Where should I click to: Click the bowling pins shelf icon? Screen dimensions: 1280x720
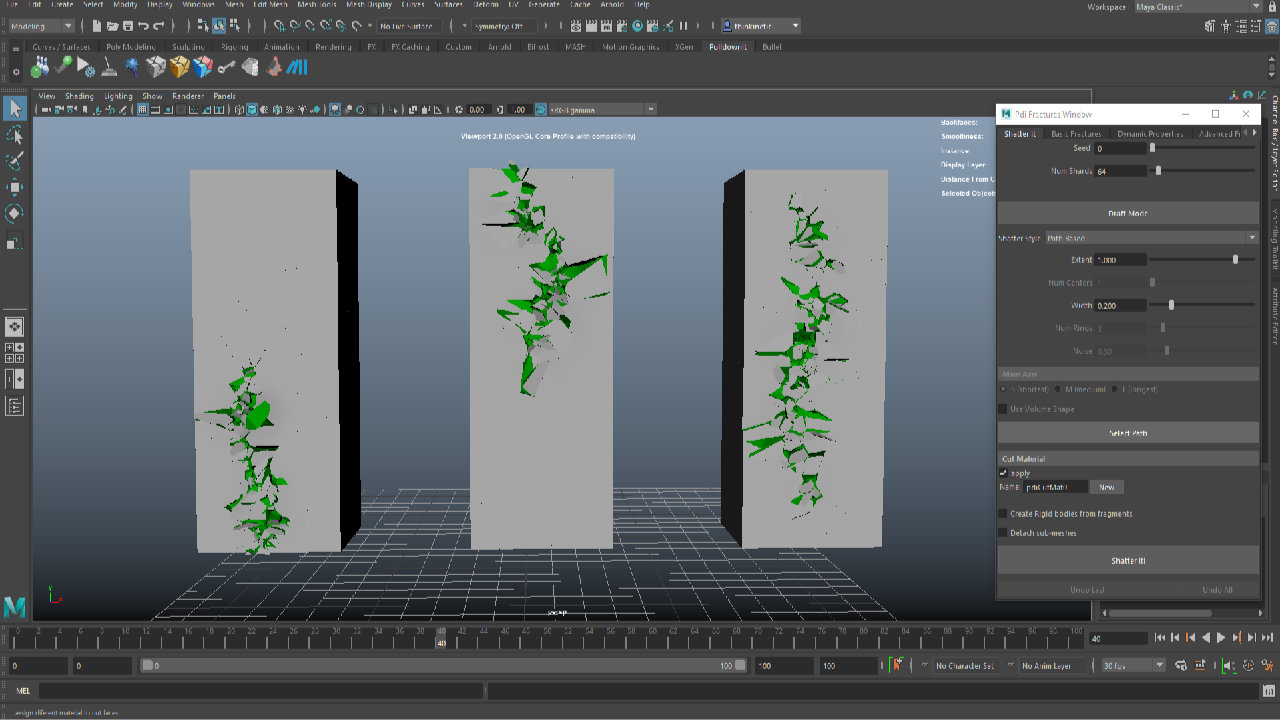39,67
